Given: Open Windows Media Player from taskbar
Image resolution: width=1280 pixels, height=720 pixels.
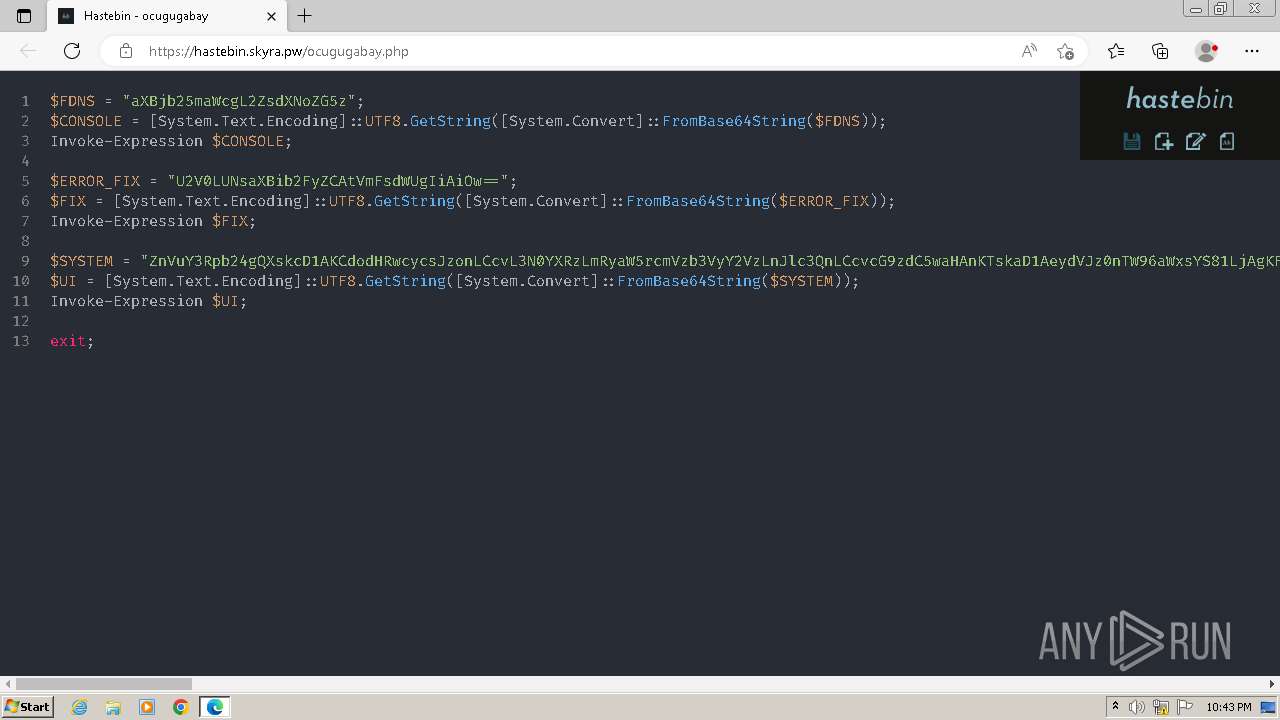Looking at the screenshot, I should point(147,707).
